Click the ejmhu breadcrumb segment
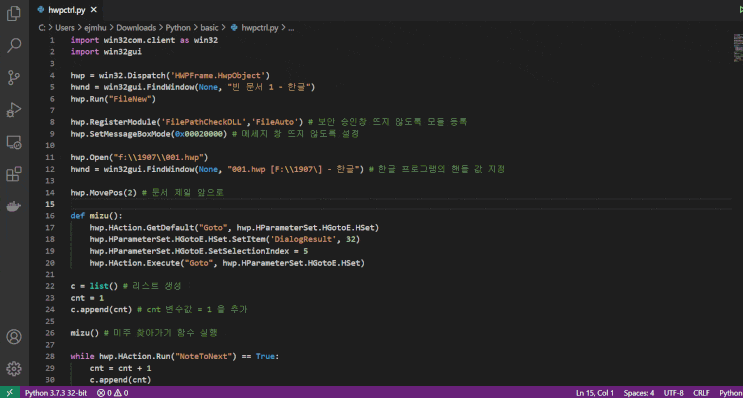Screen dimensions: 743x398 96,27
